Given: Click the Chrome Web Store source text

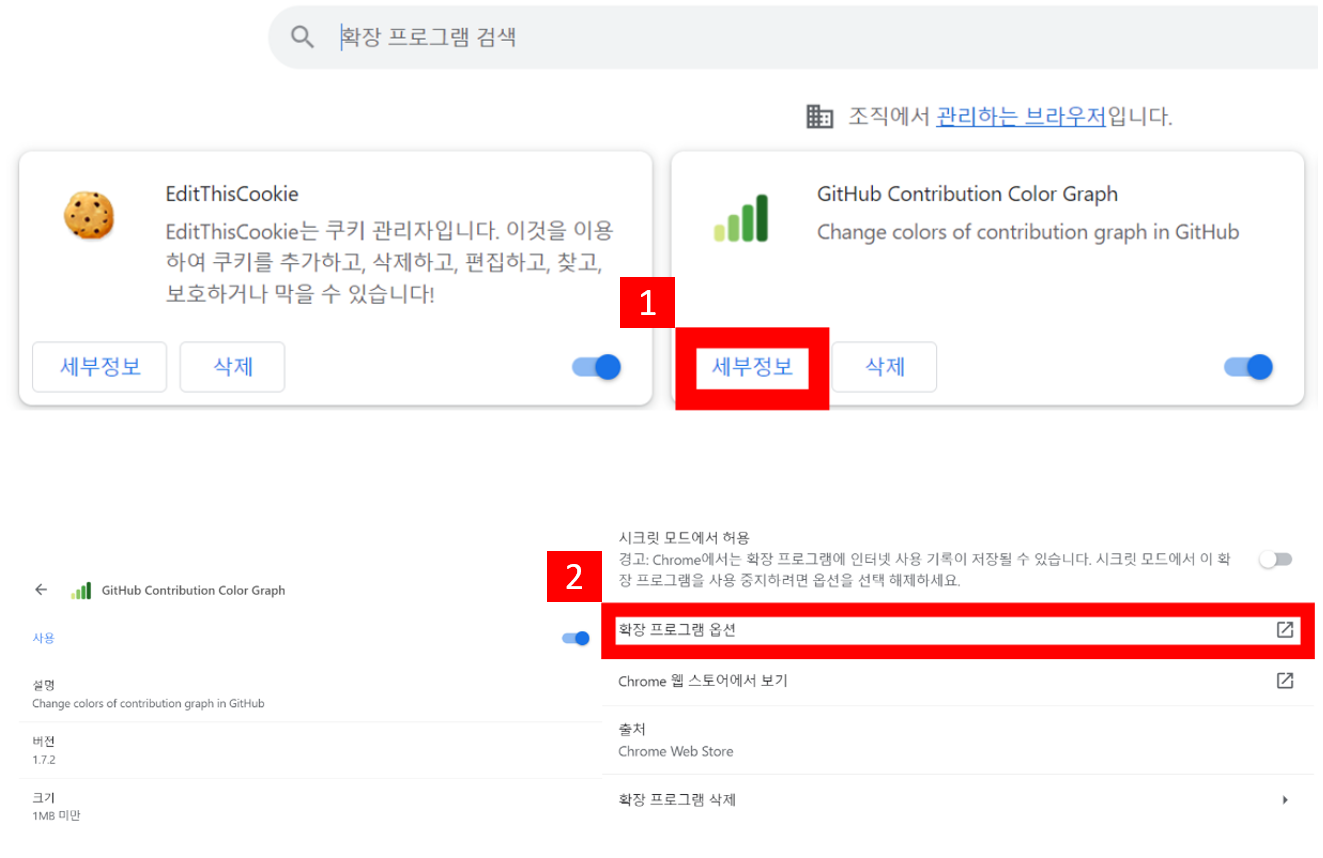Looking at the screenshot, I should [x=676, y=751].
